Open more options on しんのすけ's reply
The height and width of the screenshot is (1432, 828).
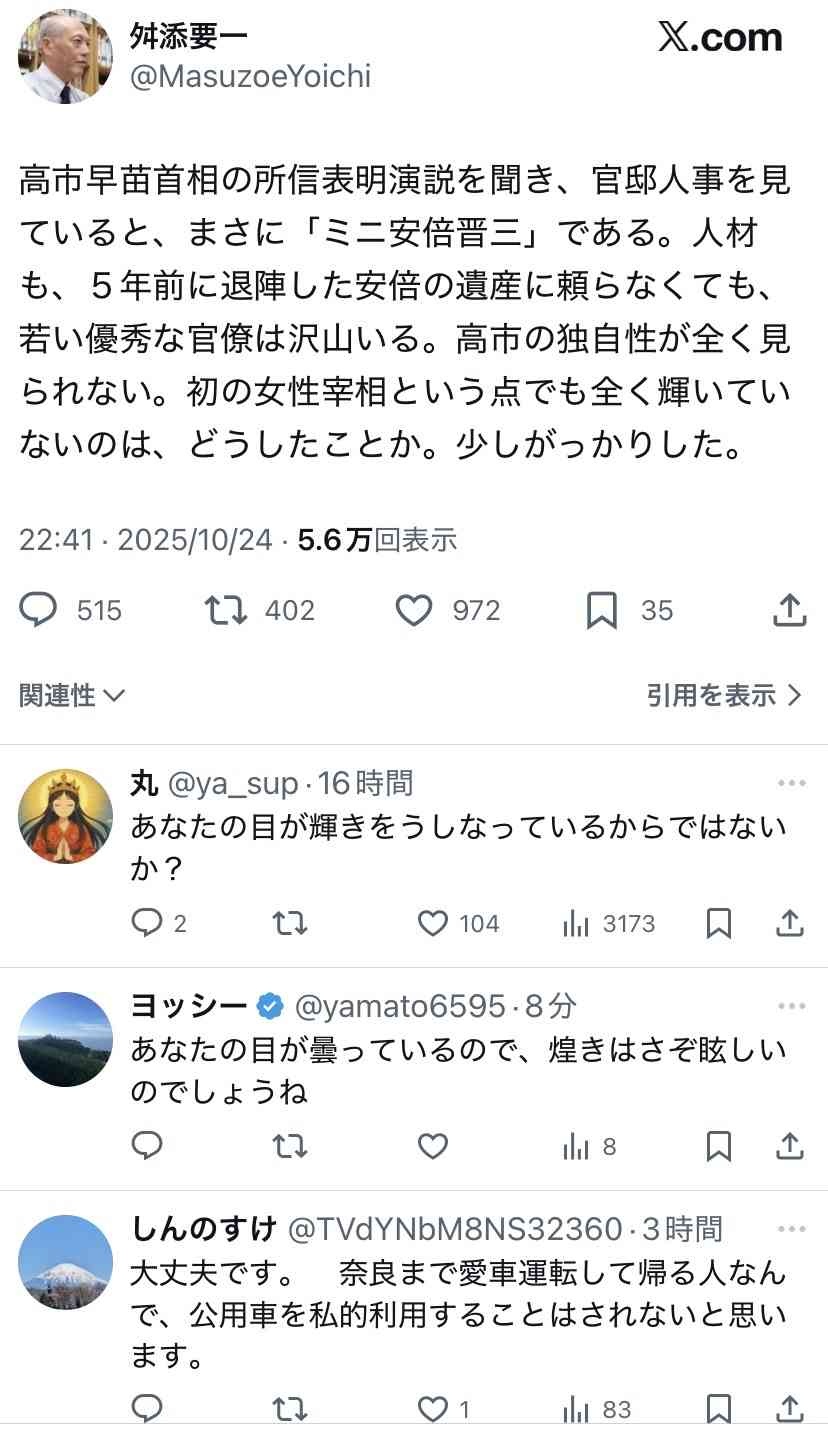point(791,1229)
